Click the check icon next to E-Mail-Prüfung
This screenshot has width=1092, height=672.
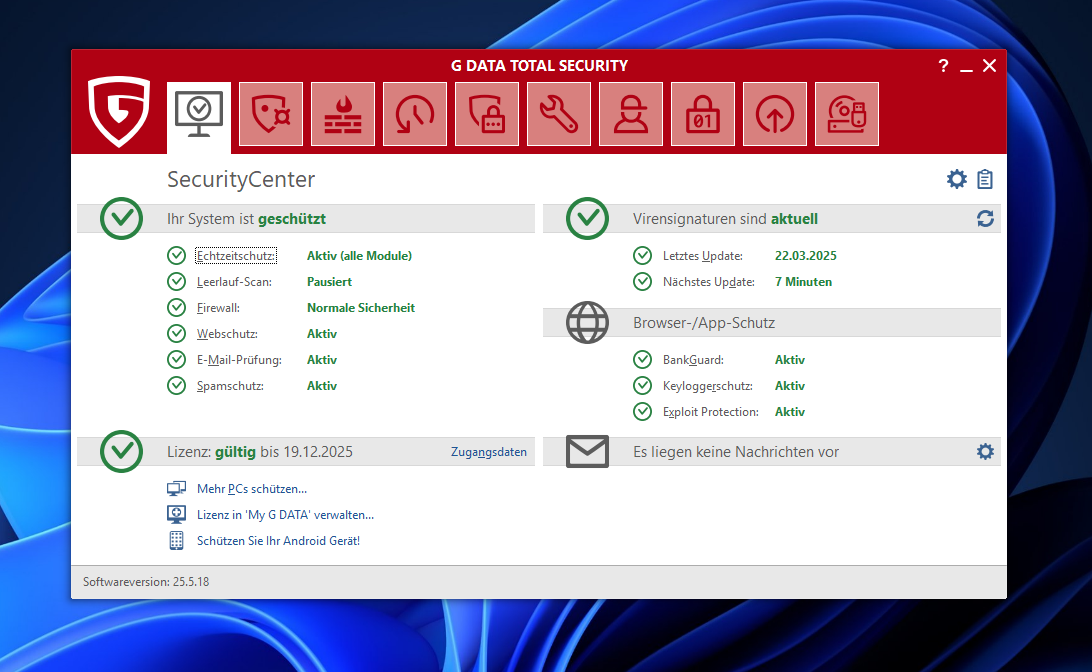click(x=176, y=359)
